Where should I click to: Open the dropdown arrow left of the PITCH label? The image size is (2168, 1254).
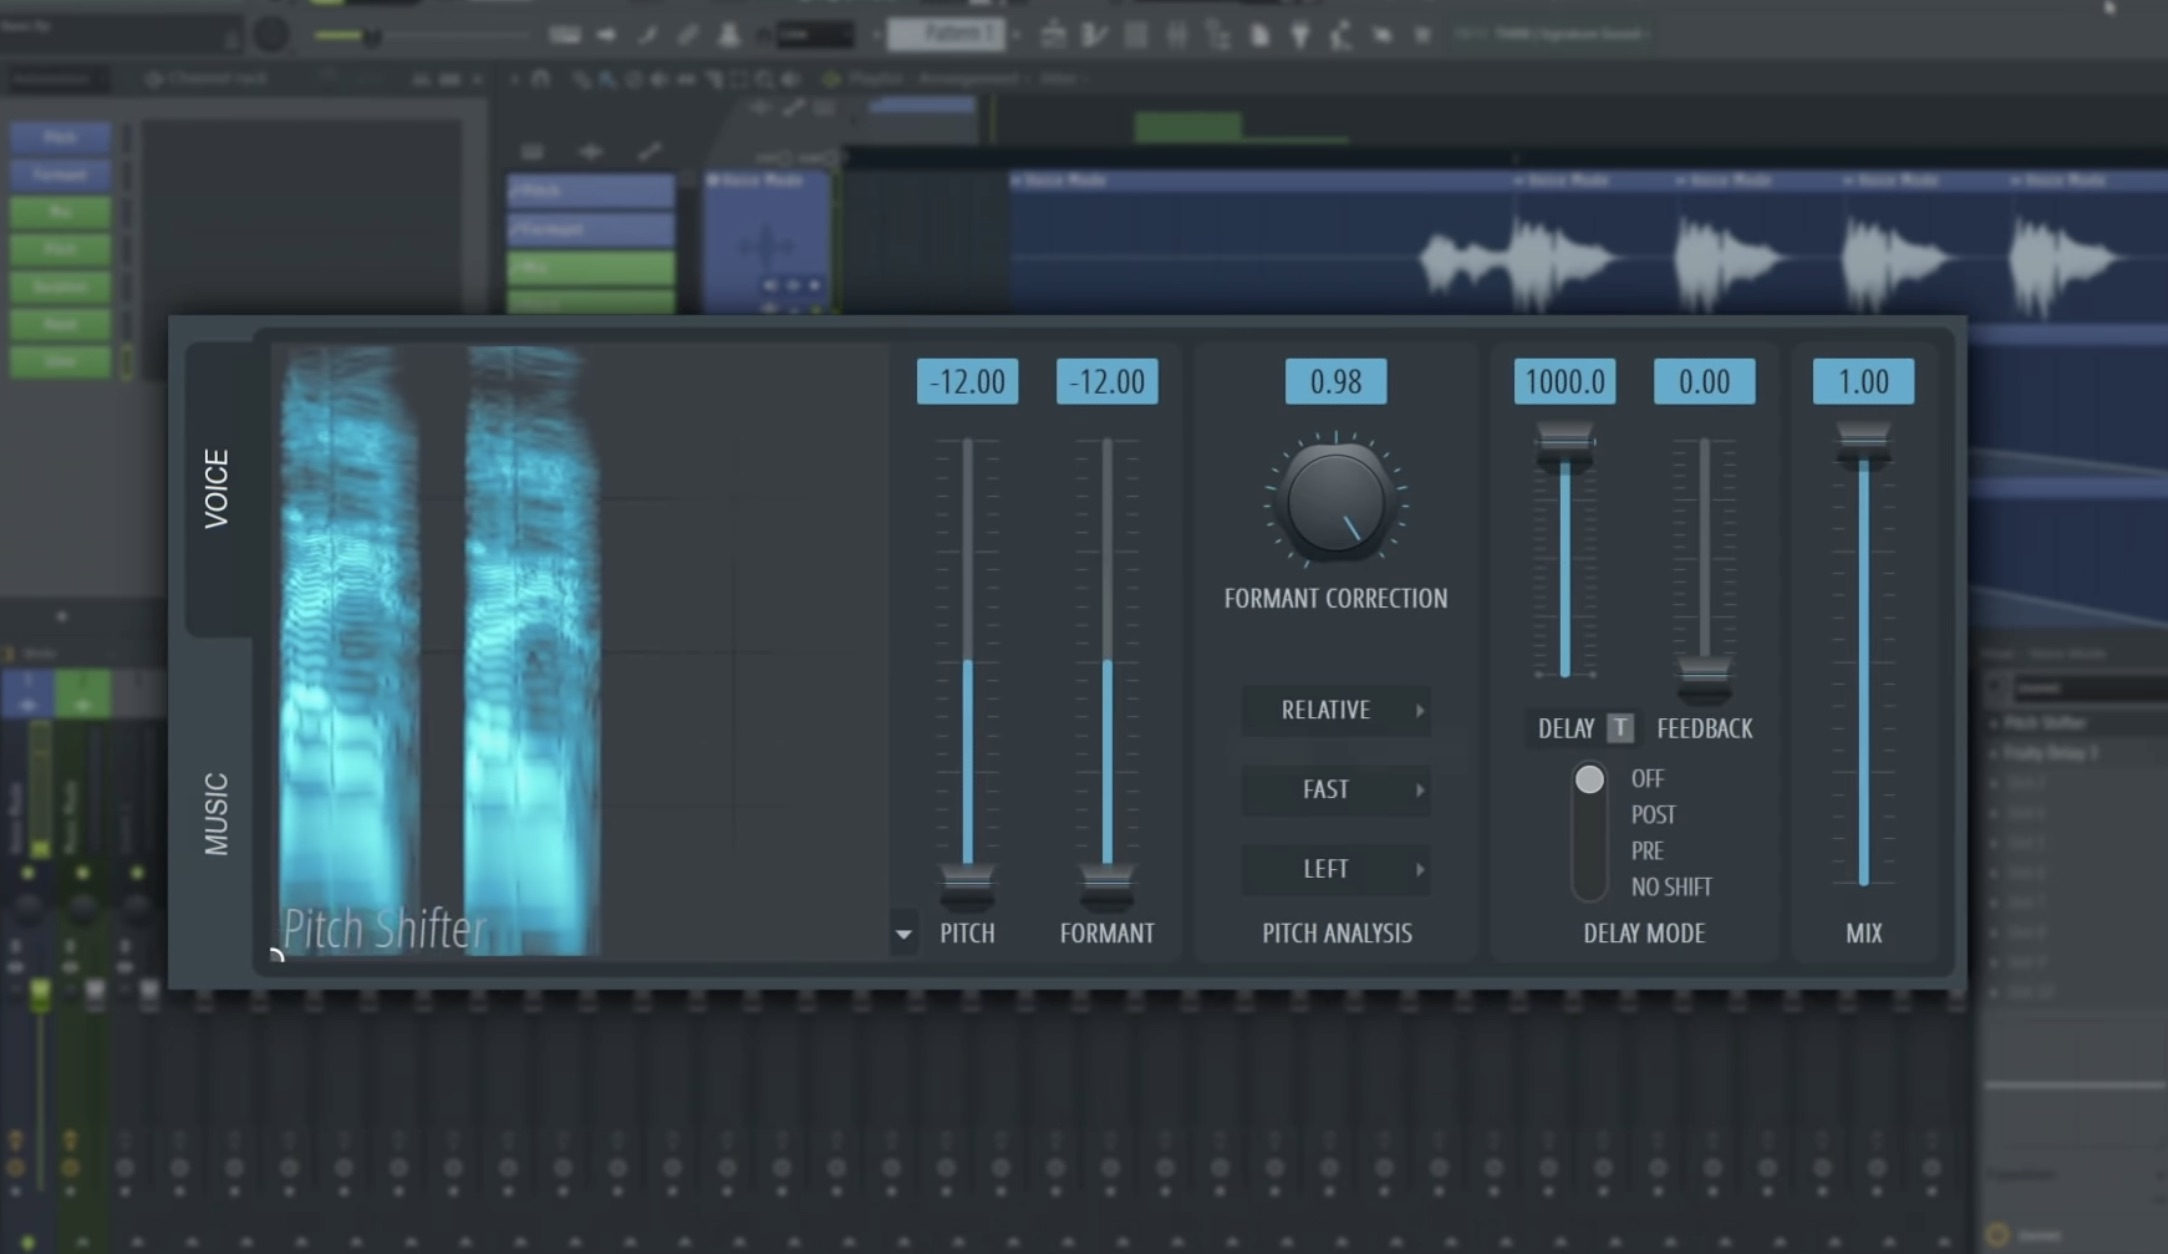(903, 932)
